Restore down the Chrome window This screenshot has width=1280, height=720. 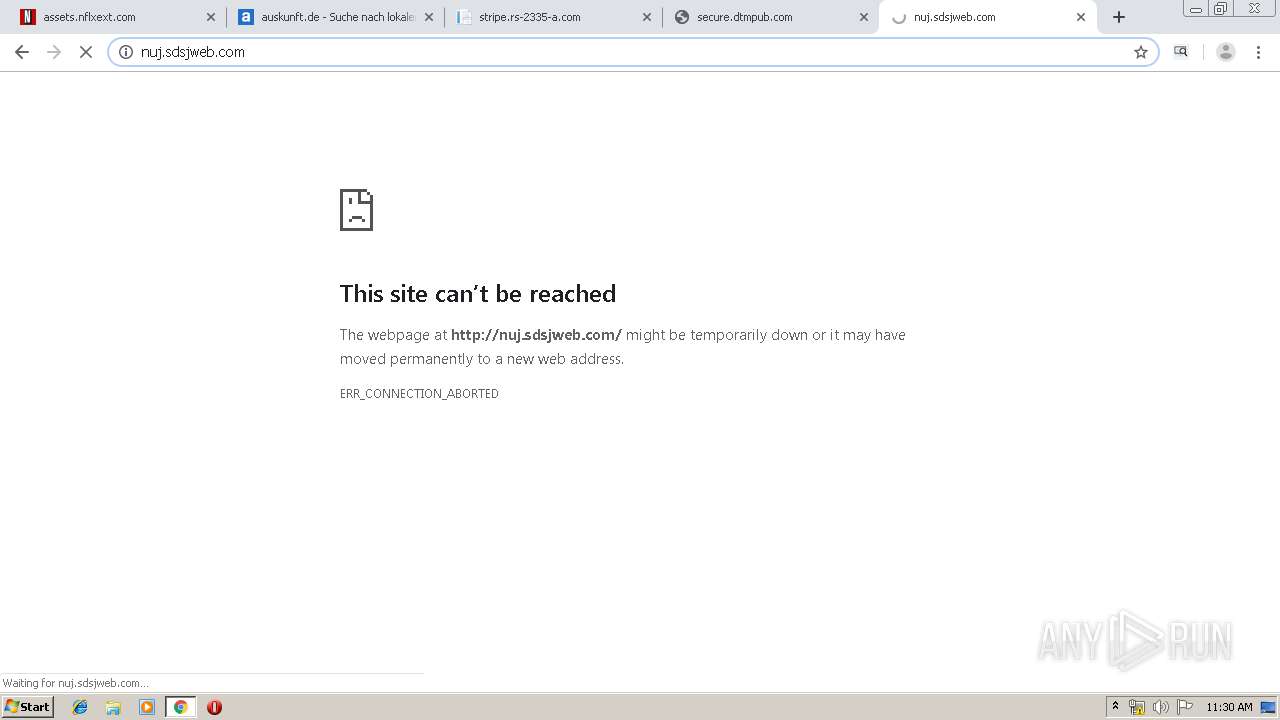[1221, 9]
